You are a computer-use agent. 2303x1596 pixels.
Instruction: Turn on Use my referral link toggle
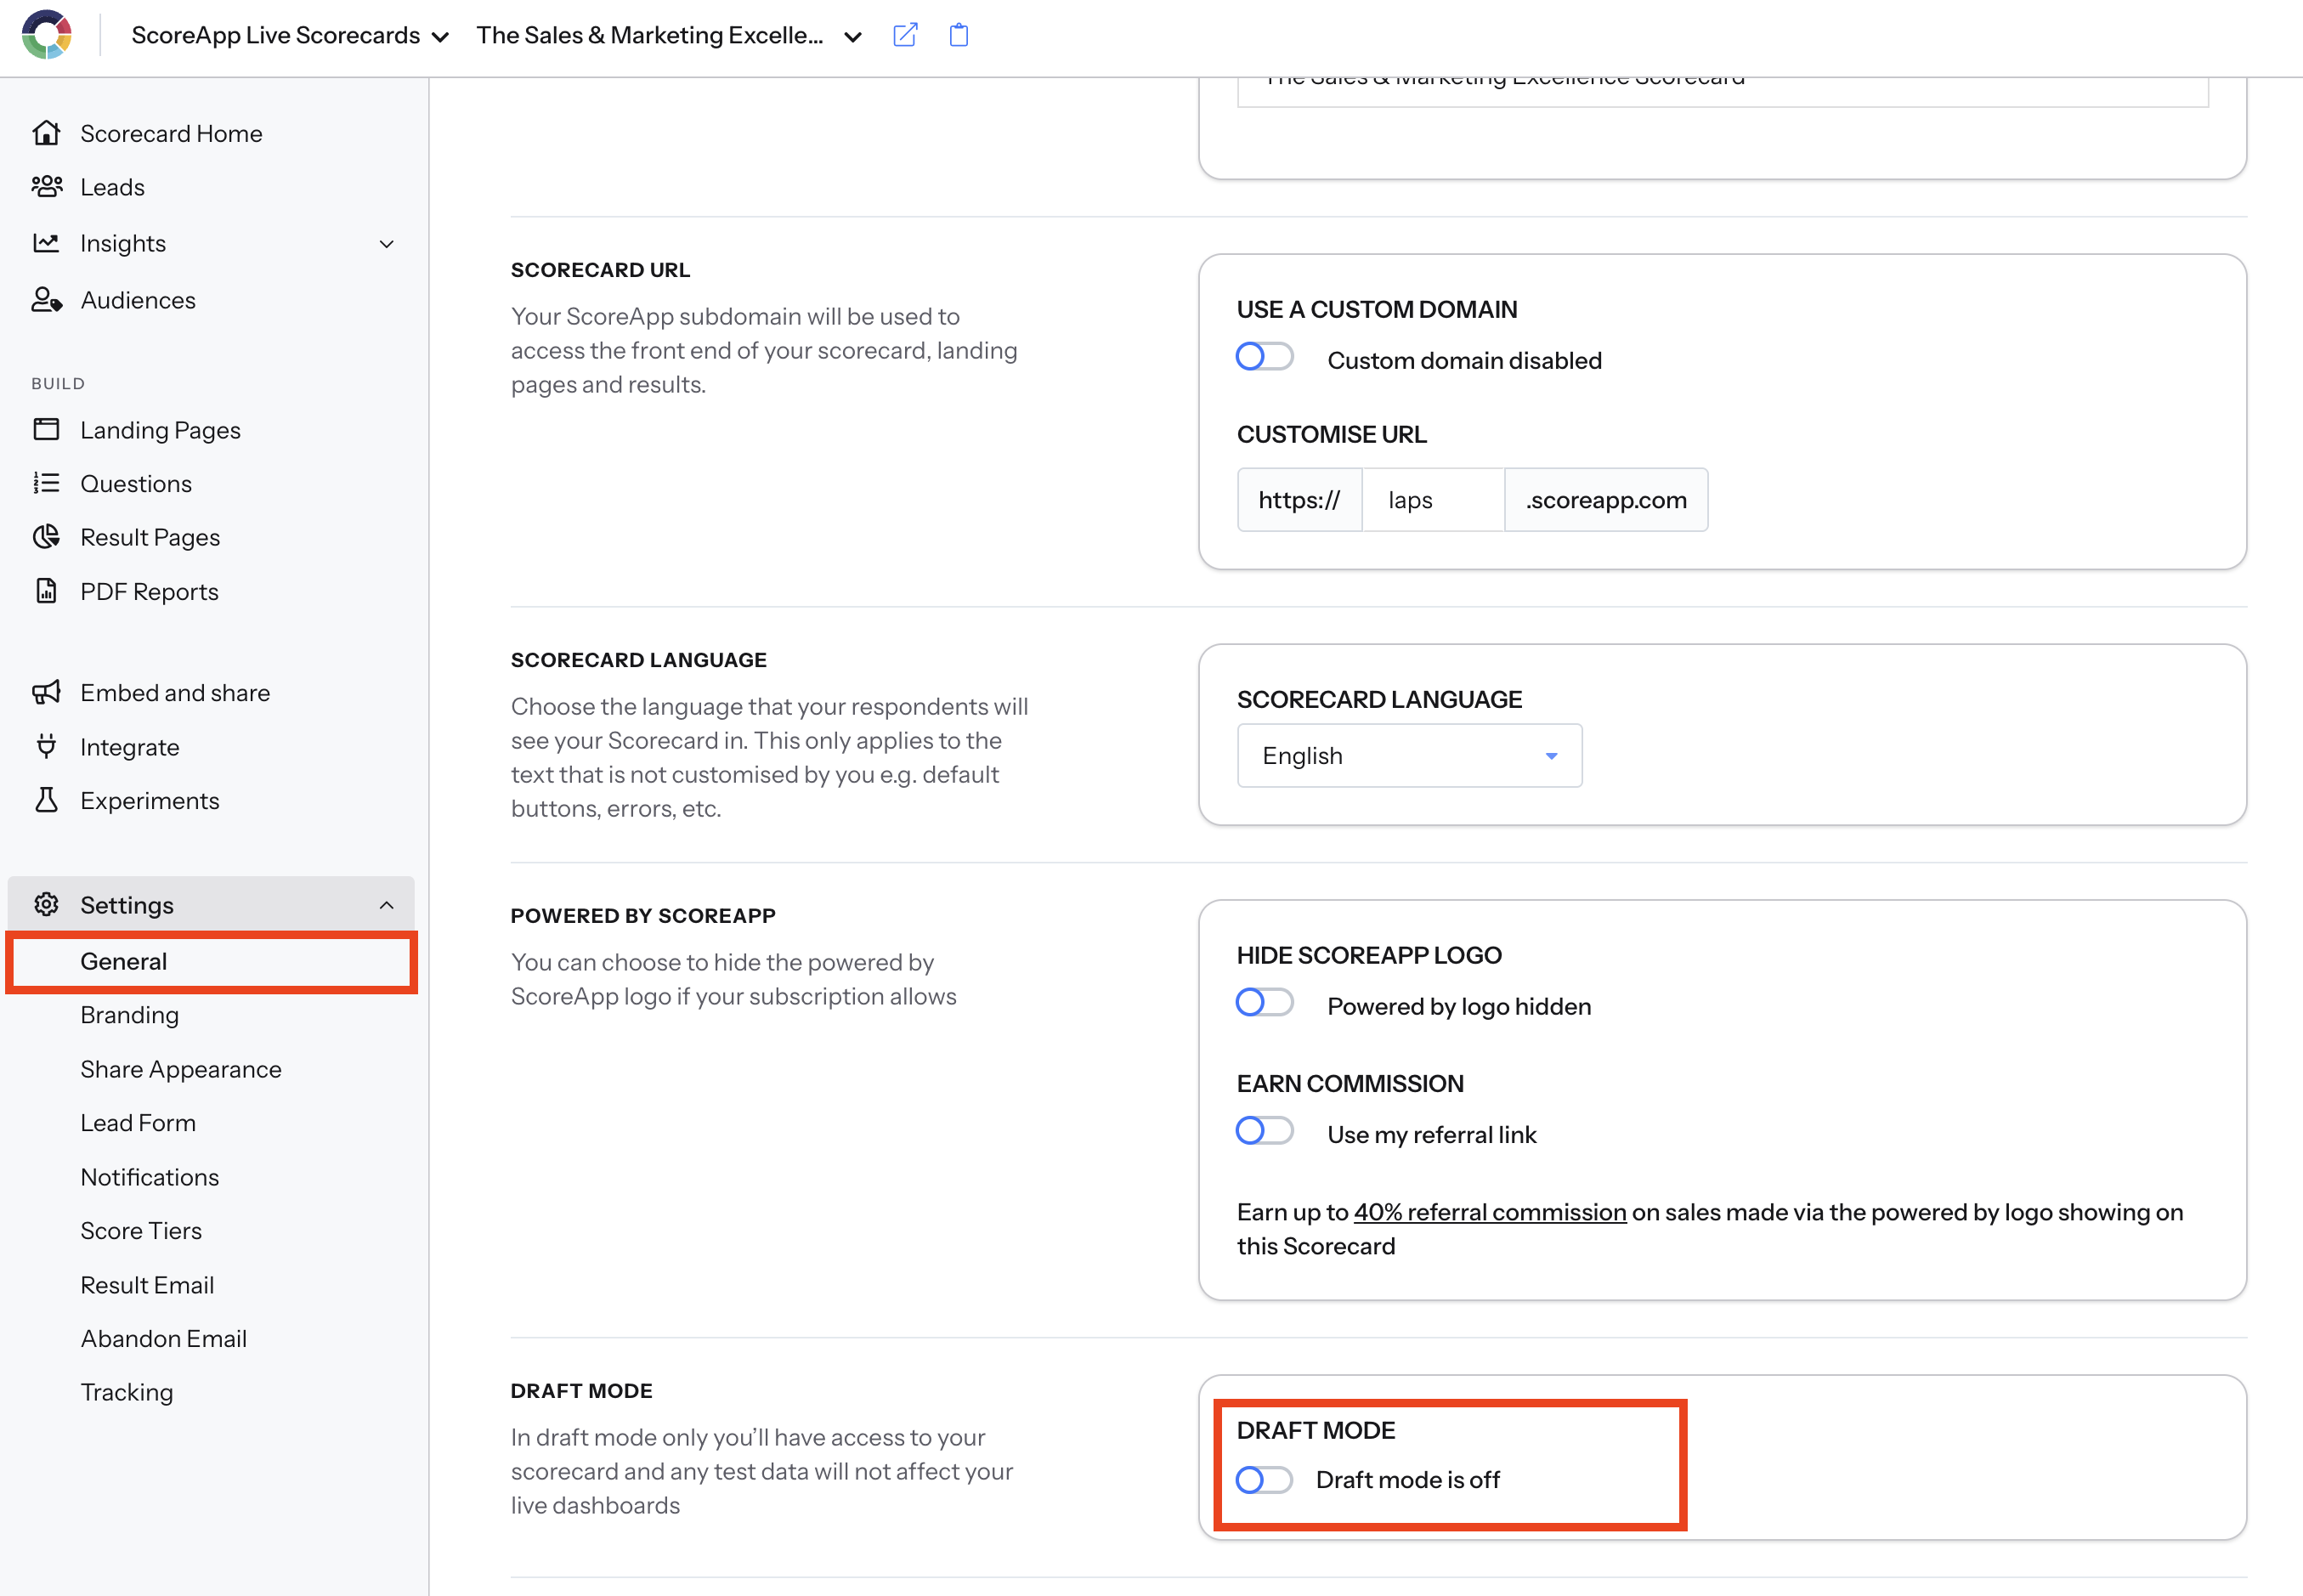[x=1264, y=1131]
